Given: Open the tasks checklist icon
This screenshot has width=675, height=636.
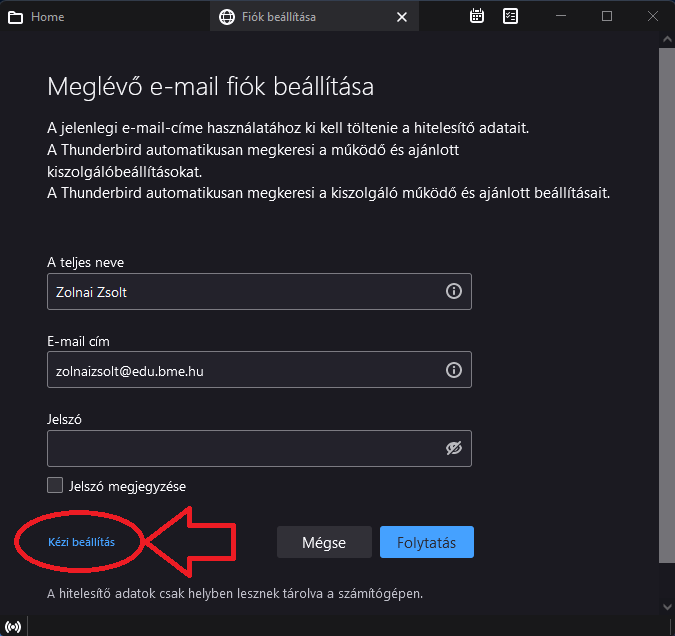Looking at the screenshot, I should 510,16.
